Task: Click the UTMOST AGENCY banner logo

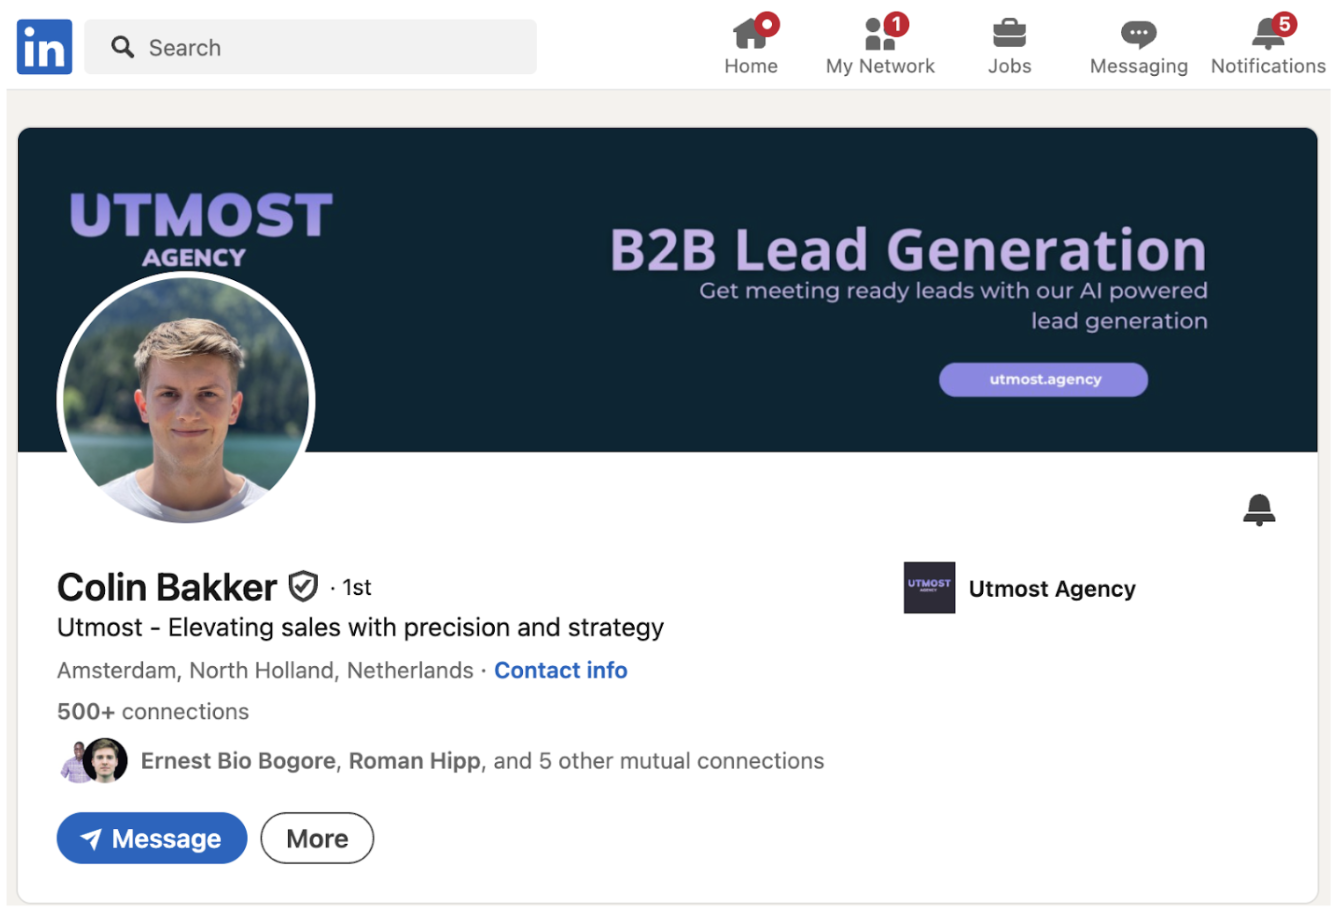Action: (x=200, y=229)
